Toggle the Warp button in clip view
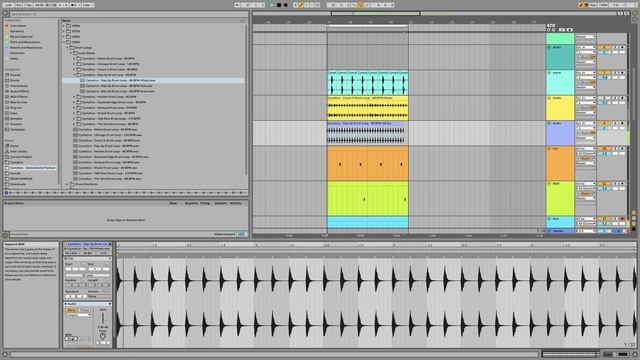Image resolution: width=640 pixels, height=360 pixels. tap(71, 310)
